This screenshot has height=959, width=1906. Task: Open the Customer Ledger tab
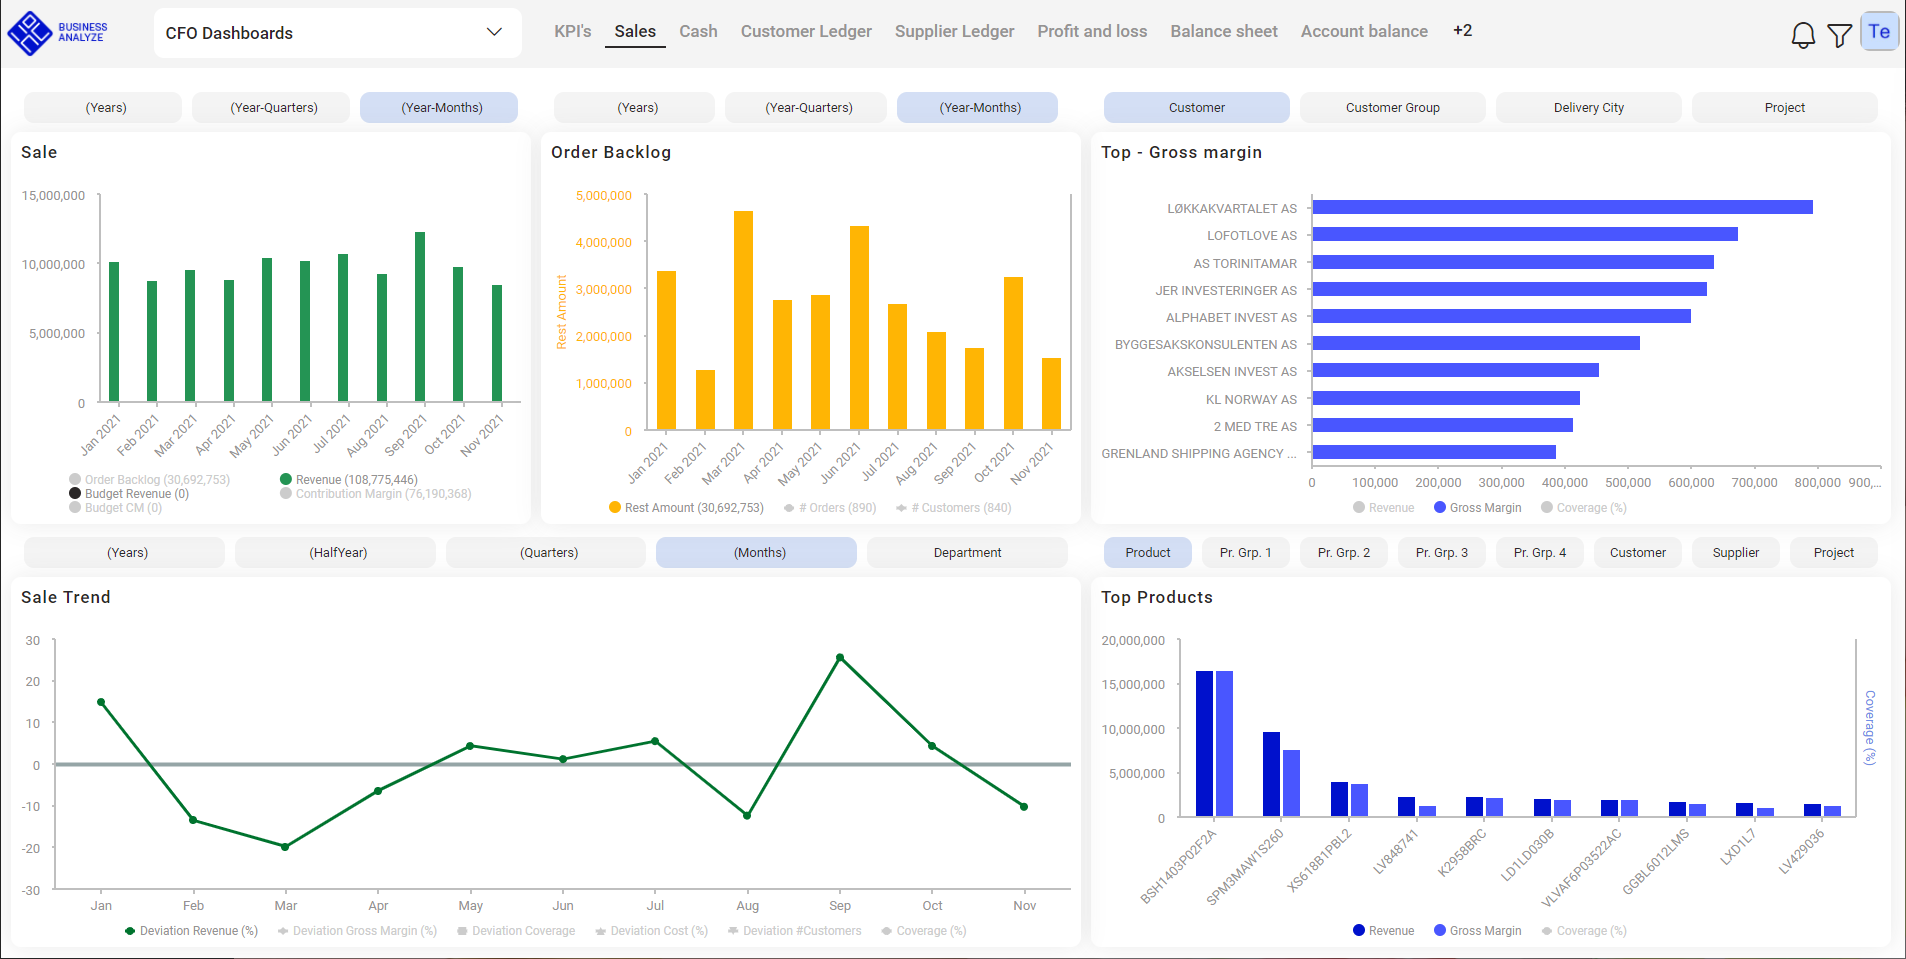click(x=806, y=31)
